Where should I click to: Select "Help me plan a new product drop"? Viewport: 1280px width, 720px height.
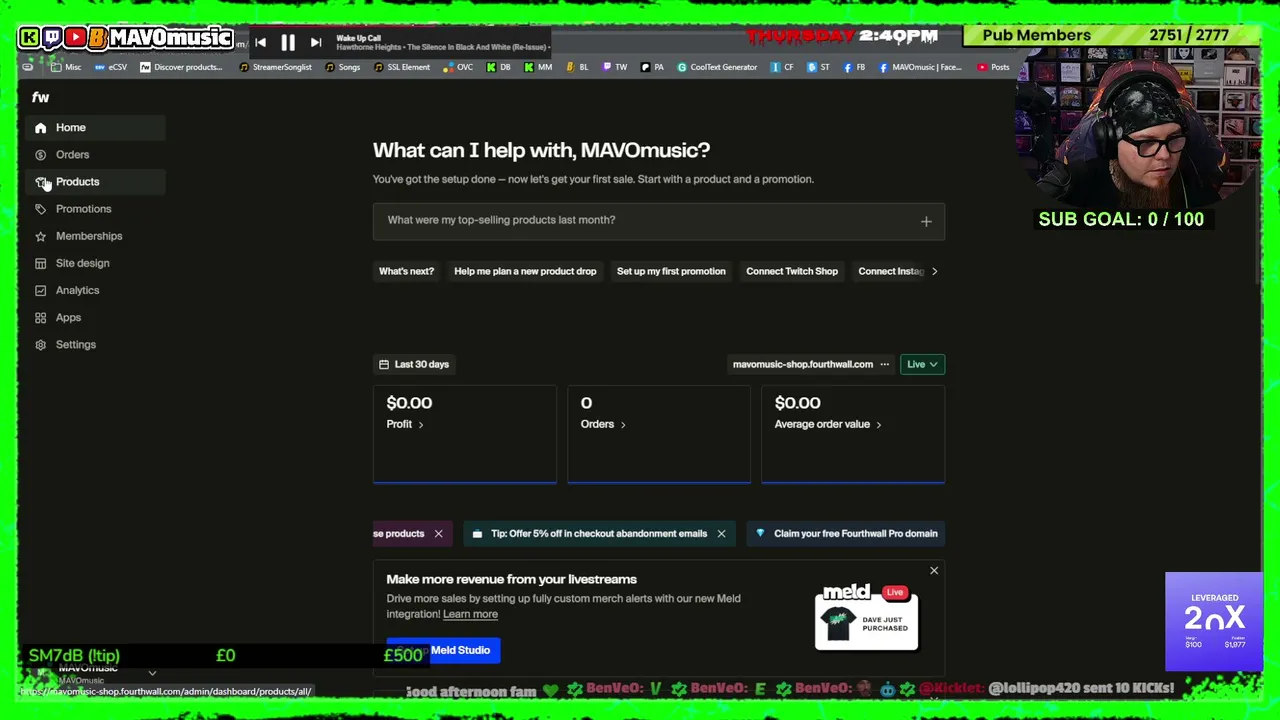pos(525,271)
